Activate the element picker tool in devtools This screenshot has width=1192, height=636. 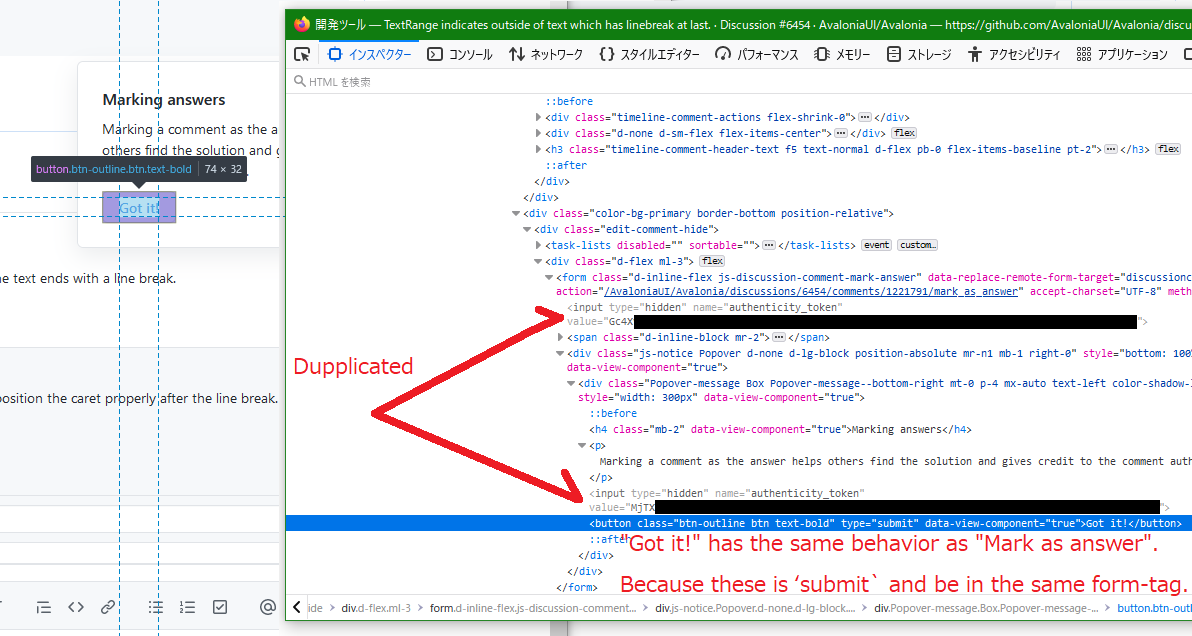(x=302, y=55)
